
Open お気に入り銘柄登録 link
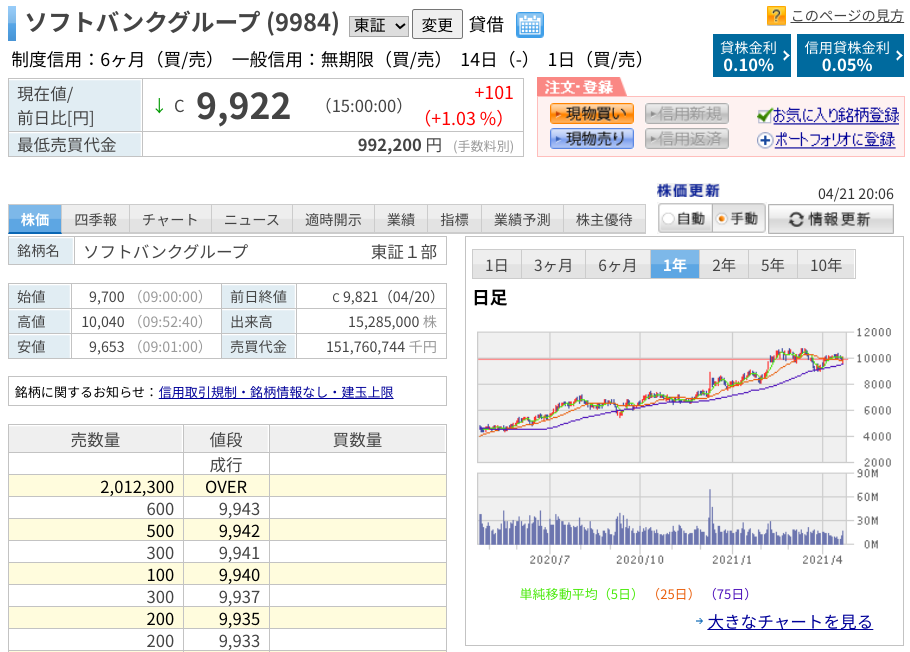(836, 116)
